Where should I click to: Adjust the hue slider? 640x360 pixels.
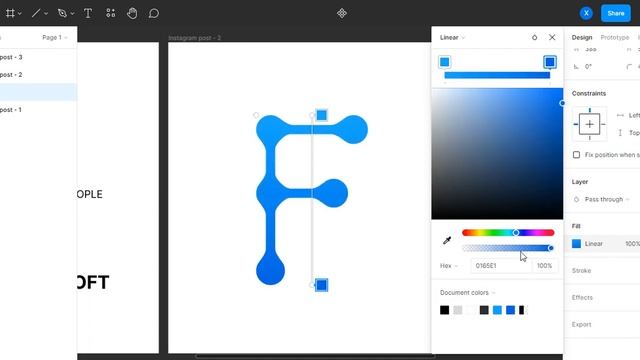(508, 233)
